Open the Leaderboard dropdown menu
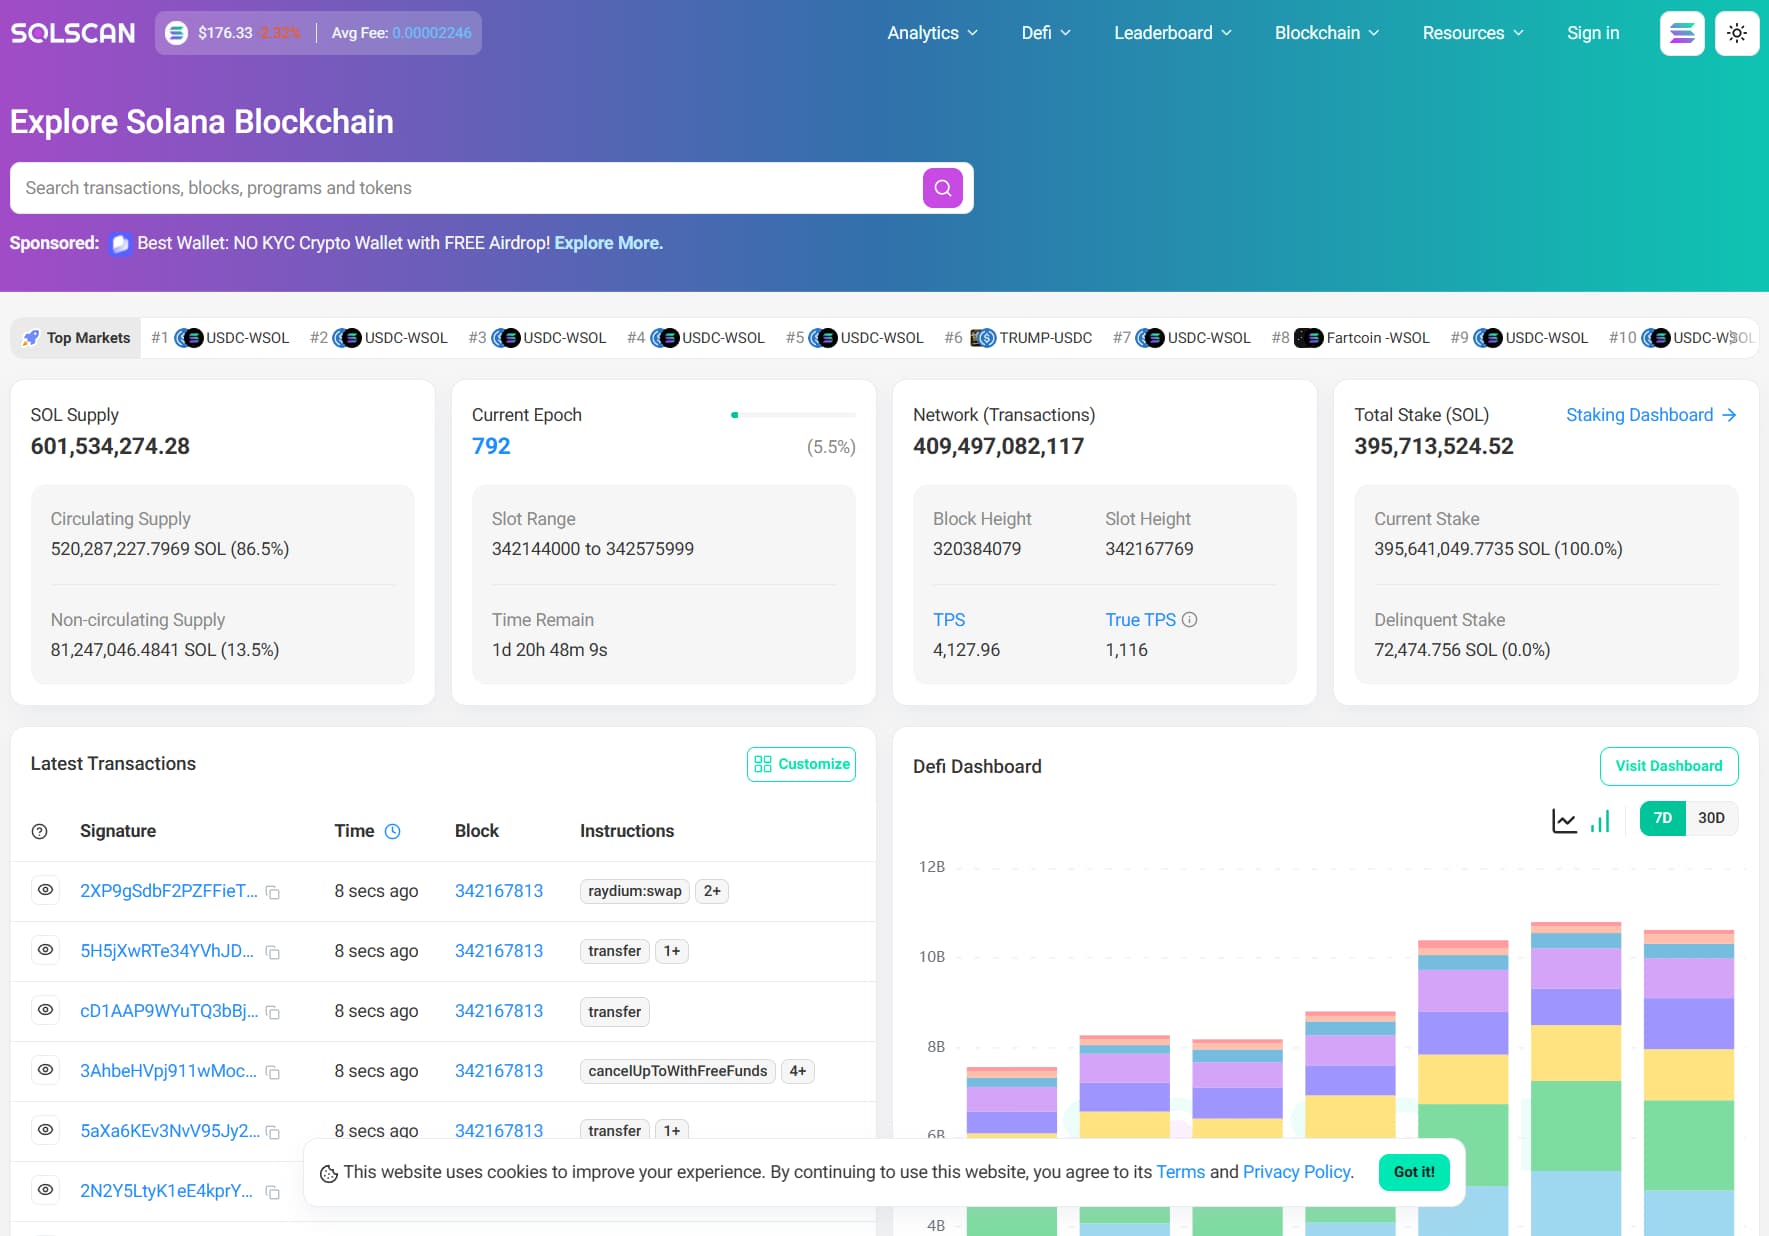Viewport: 1769px width, 1236px height. pyautogui.click(x=1172, y=33)
